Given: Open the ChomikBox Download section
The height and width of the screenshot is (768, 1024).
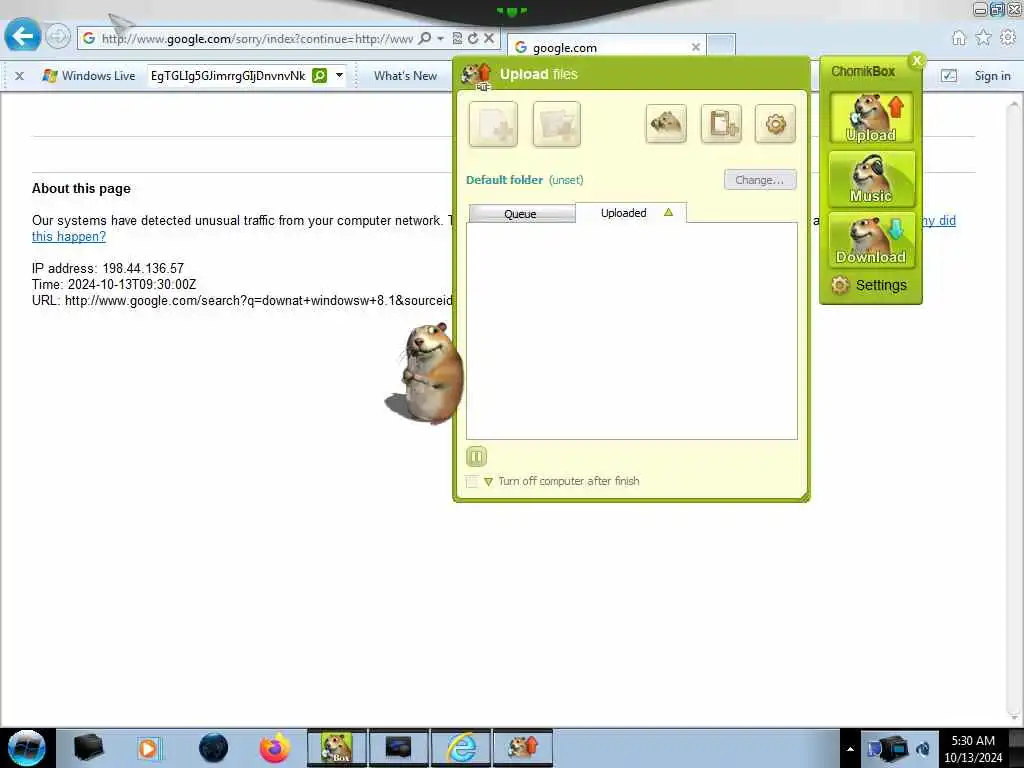Looking at the screenshot, I should tap(871, 240).
